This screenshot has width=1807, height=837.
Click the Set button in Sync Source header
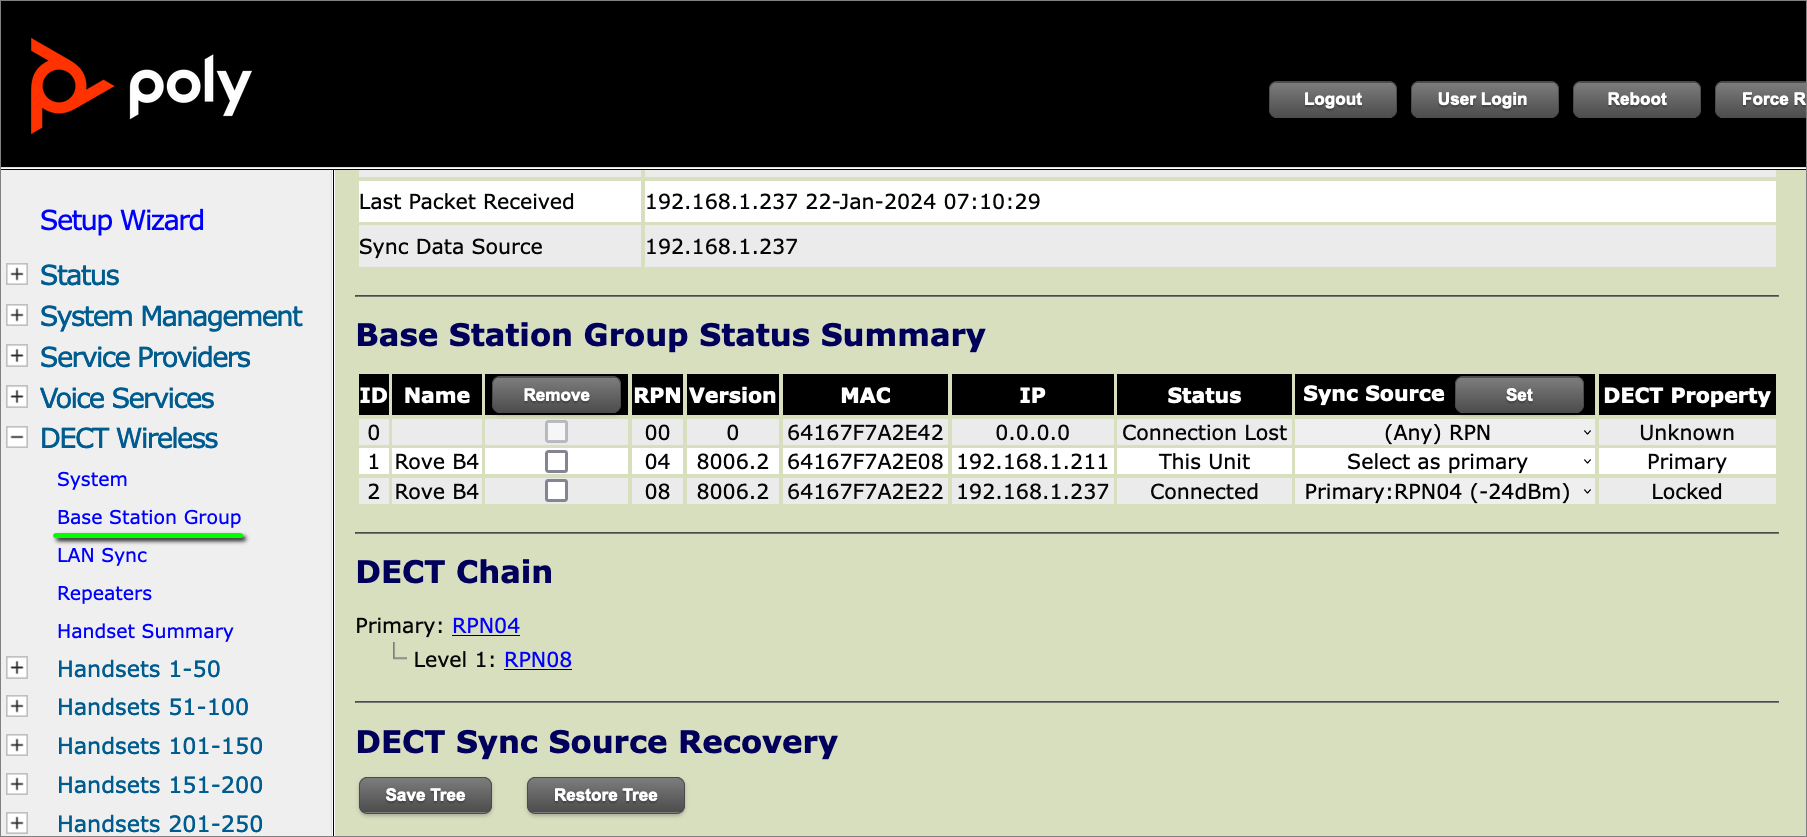(1518, 395)
